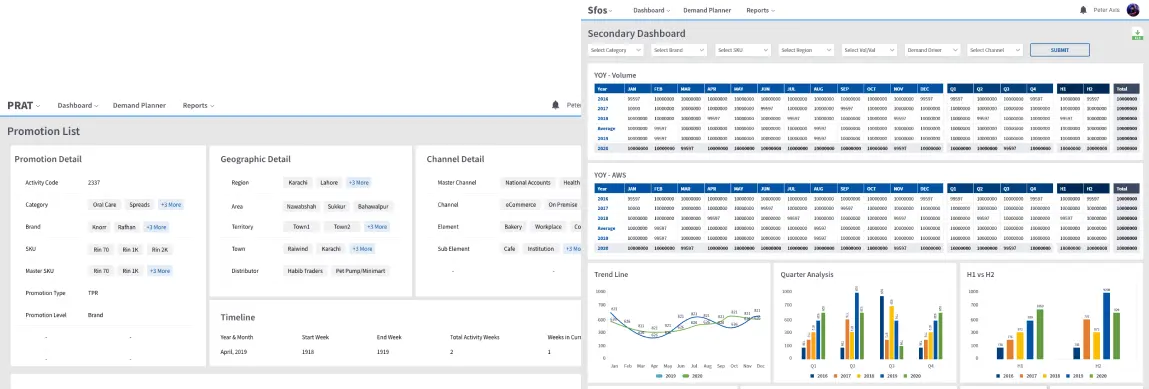Click the Institution sub element chip
Viewport: 1149px width, 389px height.
point(541,249)
